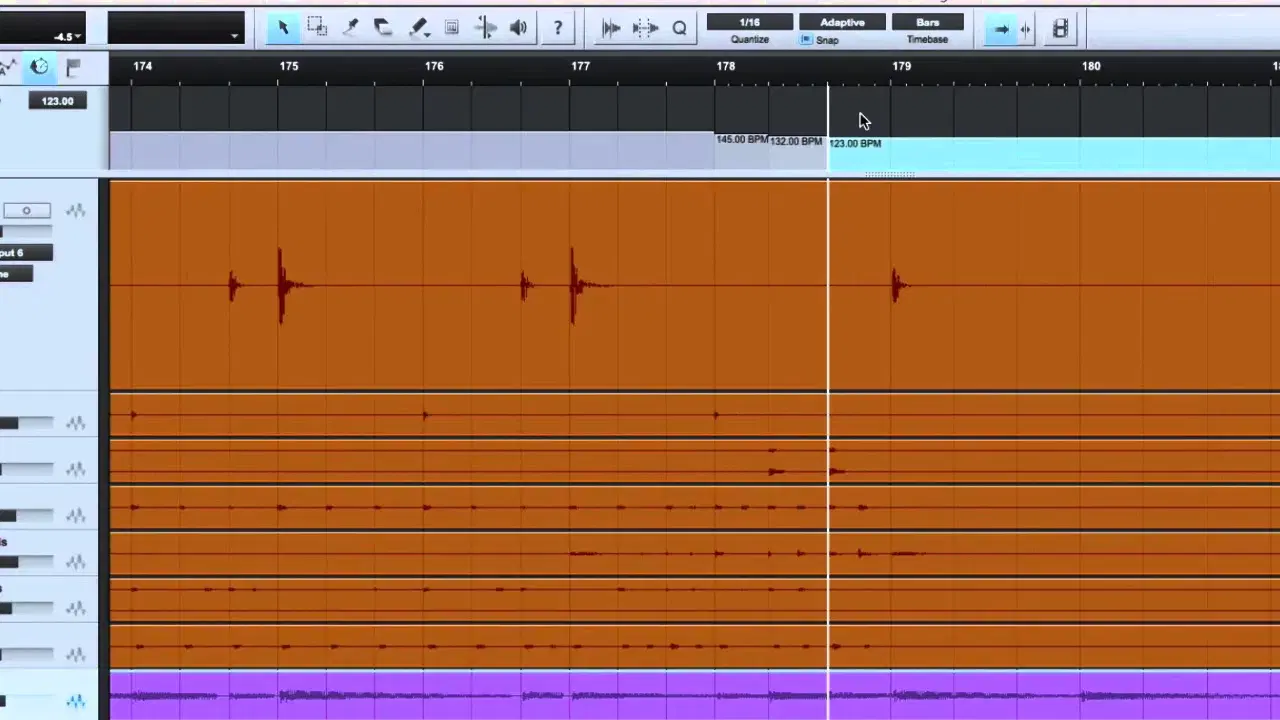Open the empty black selector dropdown
The image size is (1280, 720).
click(176, 28)
